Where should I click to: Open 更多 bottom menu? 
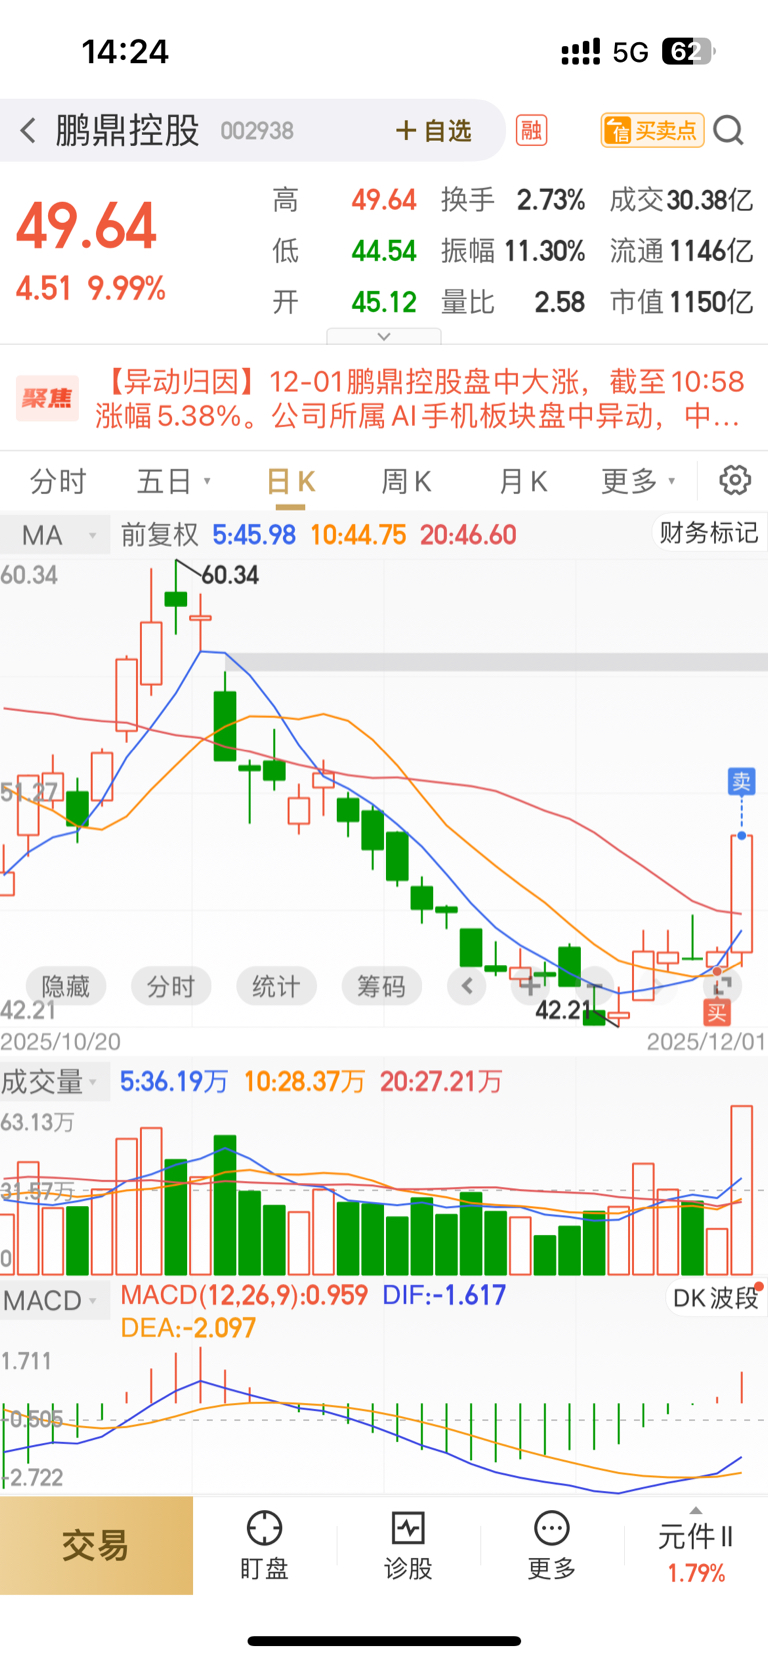coord(552,1545)
